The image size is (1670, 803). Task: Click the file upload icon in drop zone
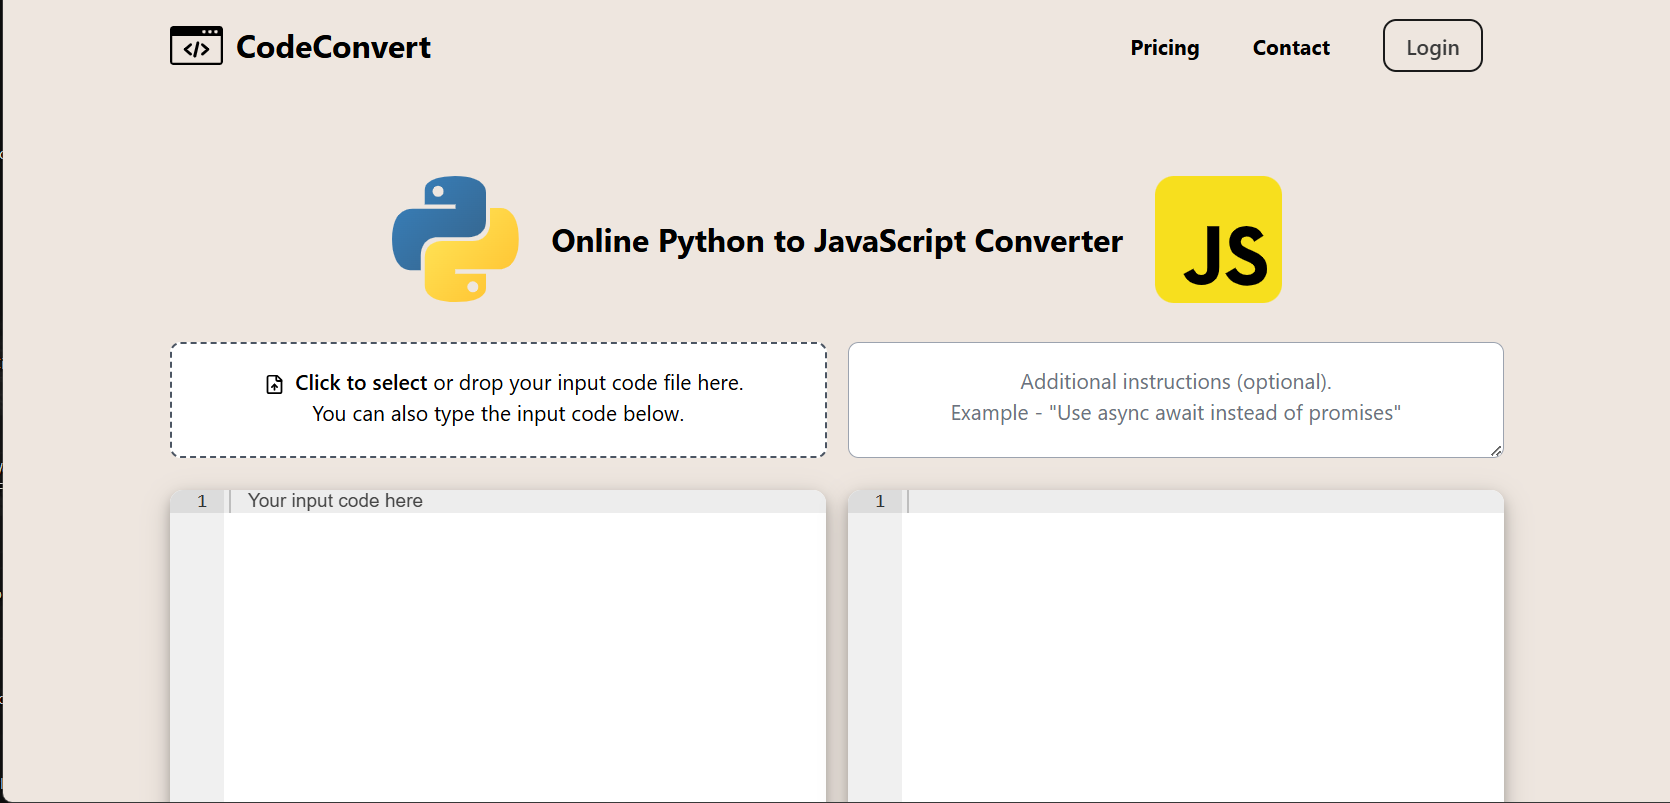pyautogui.click(x=274, y=384)
